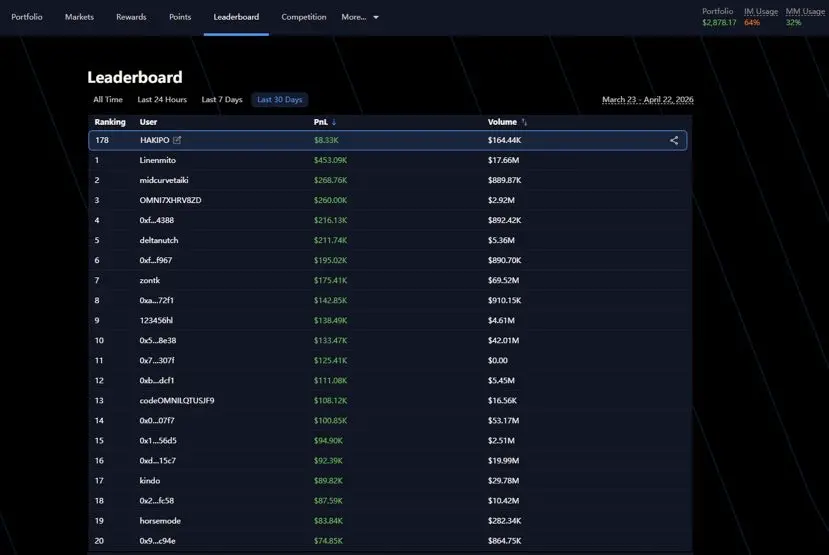
Task: Select user 0x9...c94e
Action: coord(158,541)
